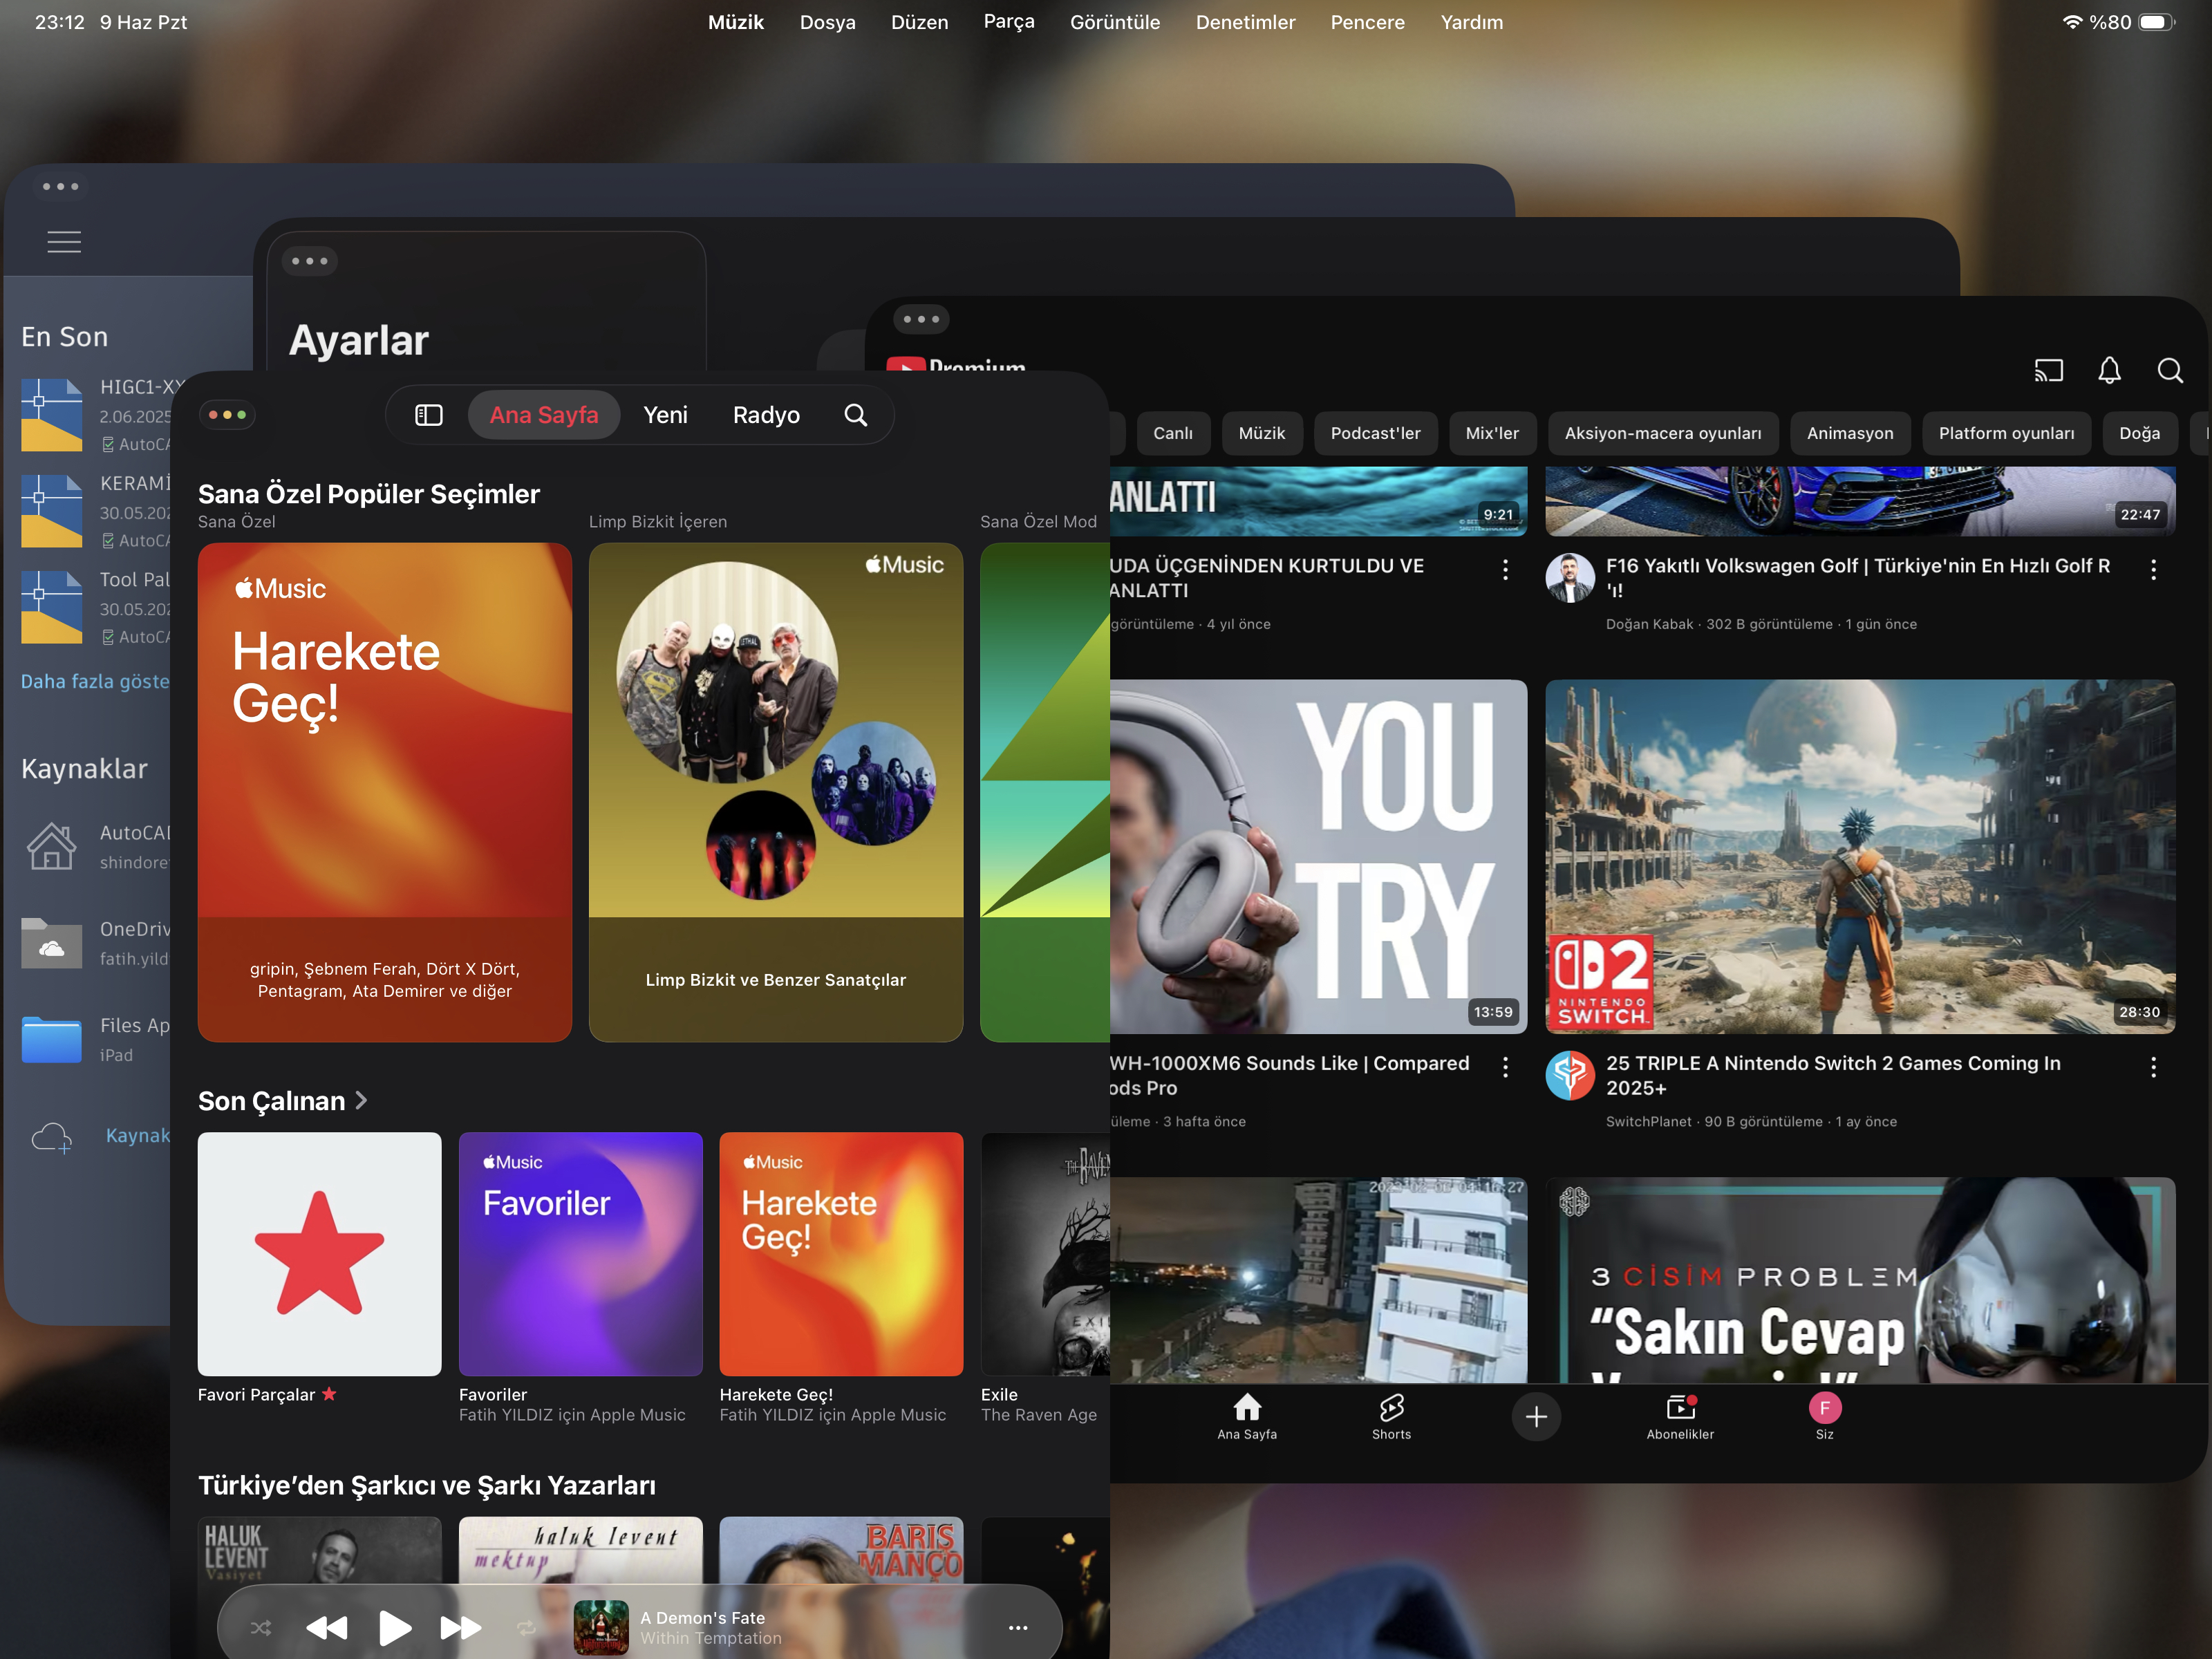Image resolution: width=2212 pixels, height=1659 pixels.
Task: Skip to the next track
Action: pos(460,1627)
